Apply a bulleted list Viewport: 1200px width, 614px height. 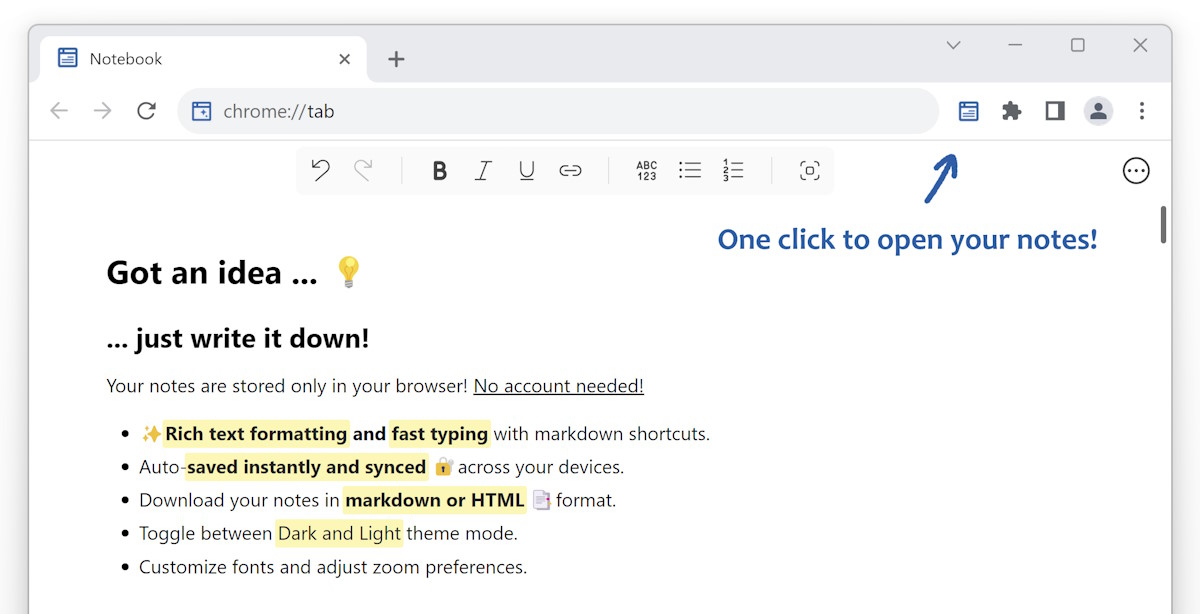[690, 170]
